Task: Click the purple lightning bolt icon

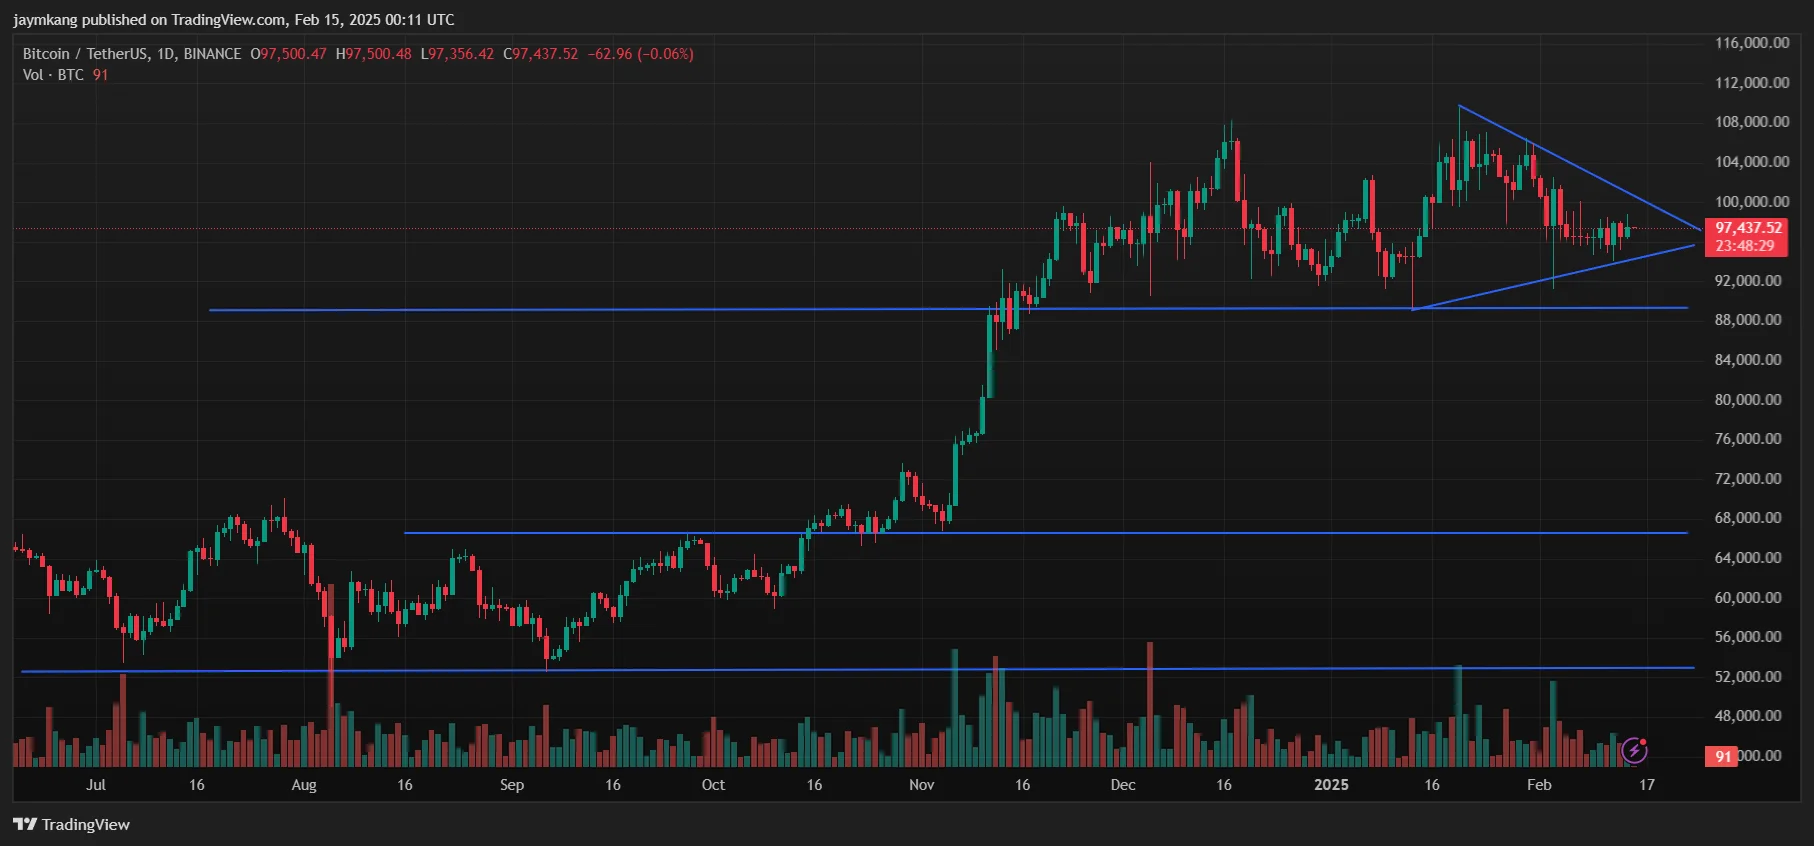Action: tap(1634, 749)
